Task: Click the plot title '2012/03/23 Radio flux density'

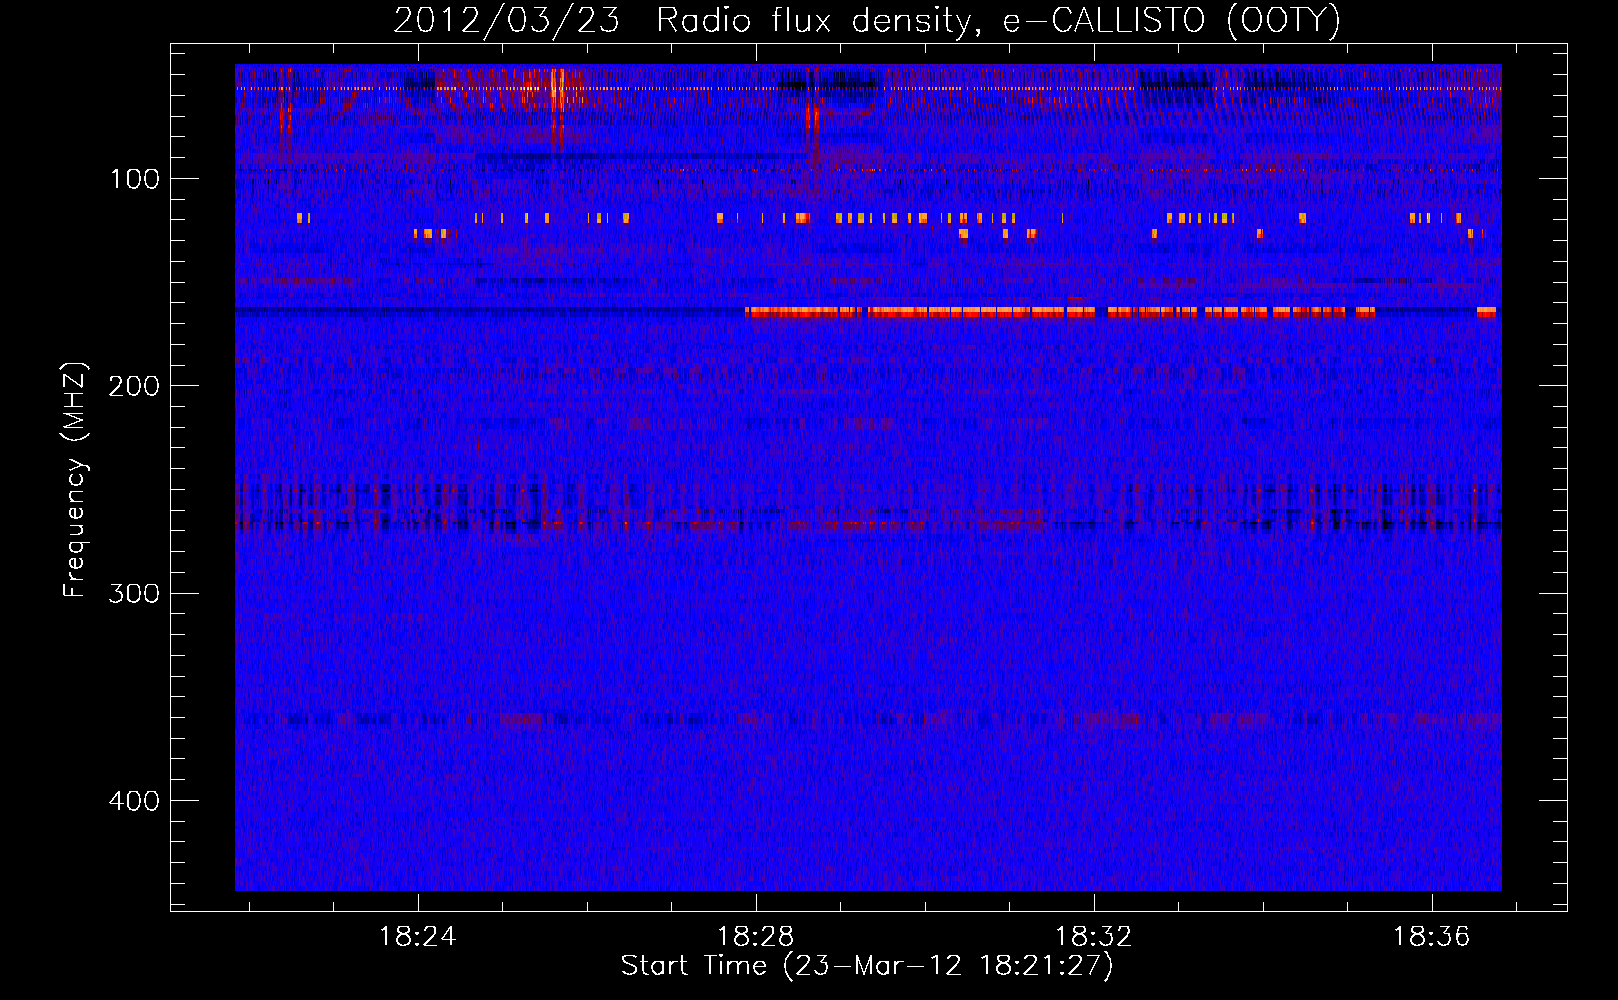Action: [x=866, y=21]
